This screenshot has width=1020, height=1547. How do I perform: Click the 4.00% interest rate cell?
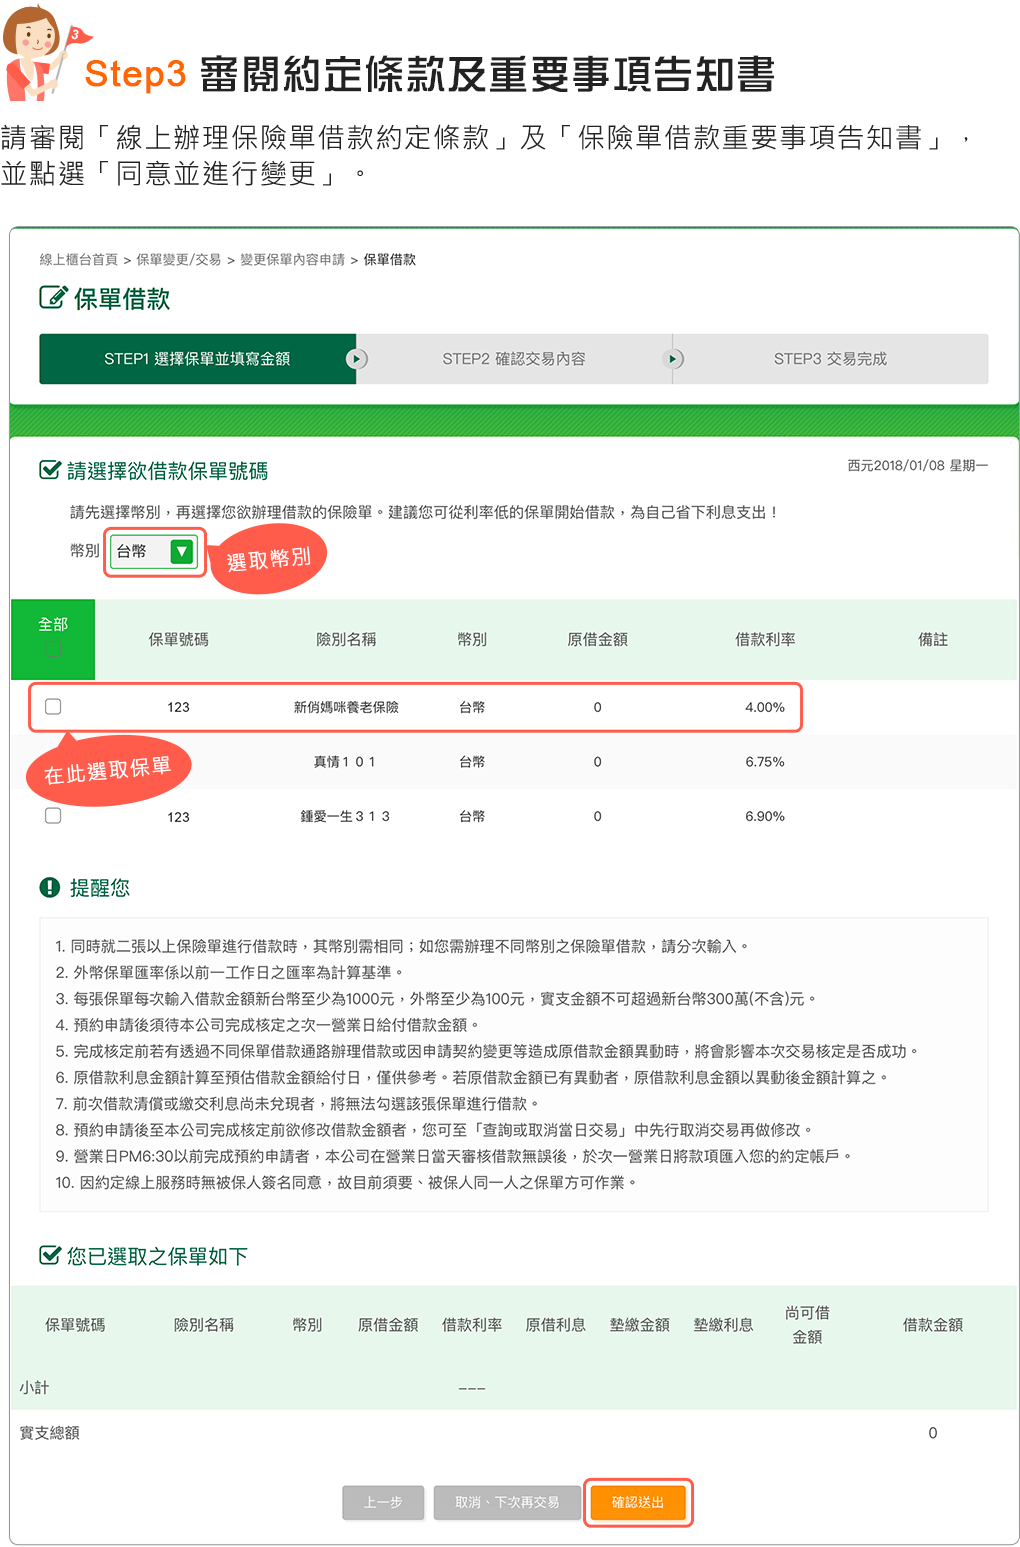pyautogui.click(x=765, y=707)
